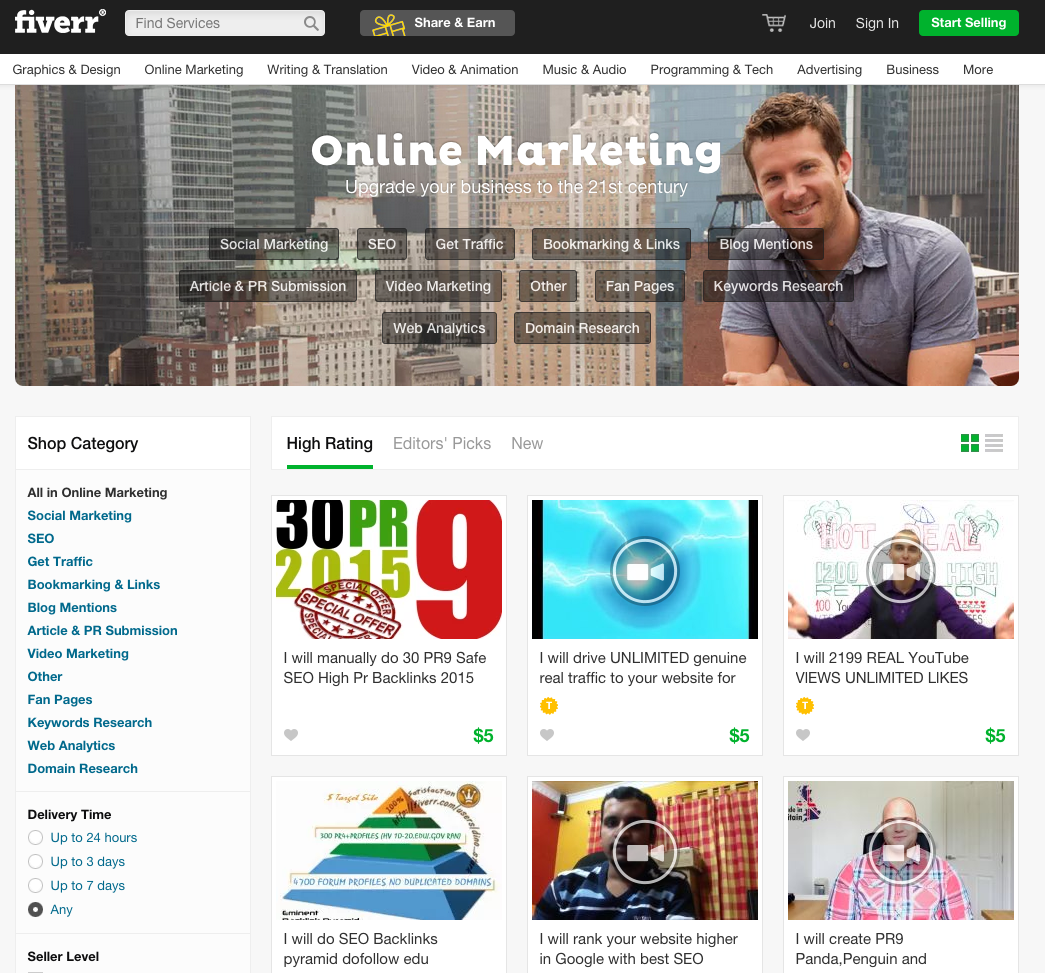Click the gift icon on Share & Earn

(389, 25)
